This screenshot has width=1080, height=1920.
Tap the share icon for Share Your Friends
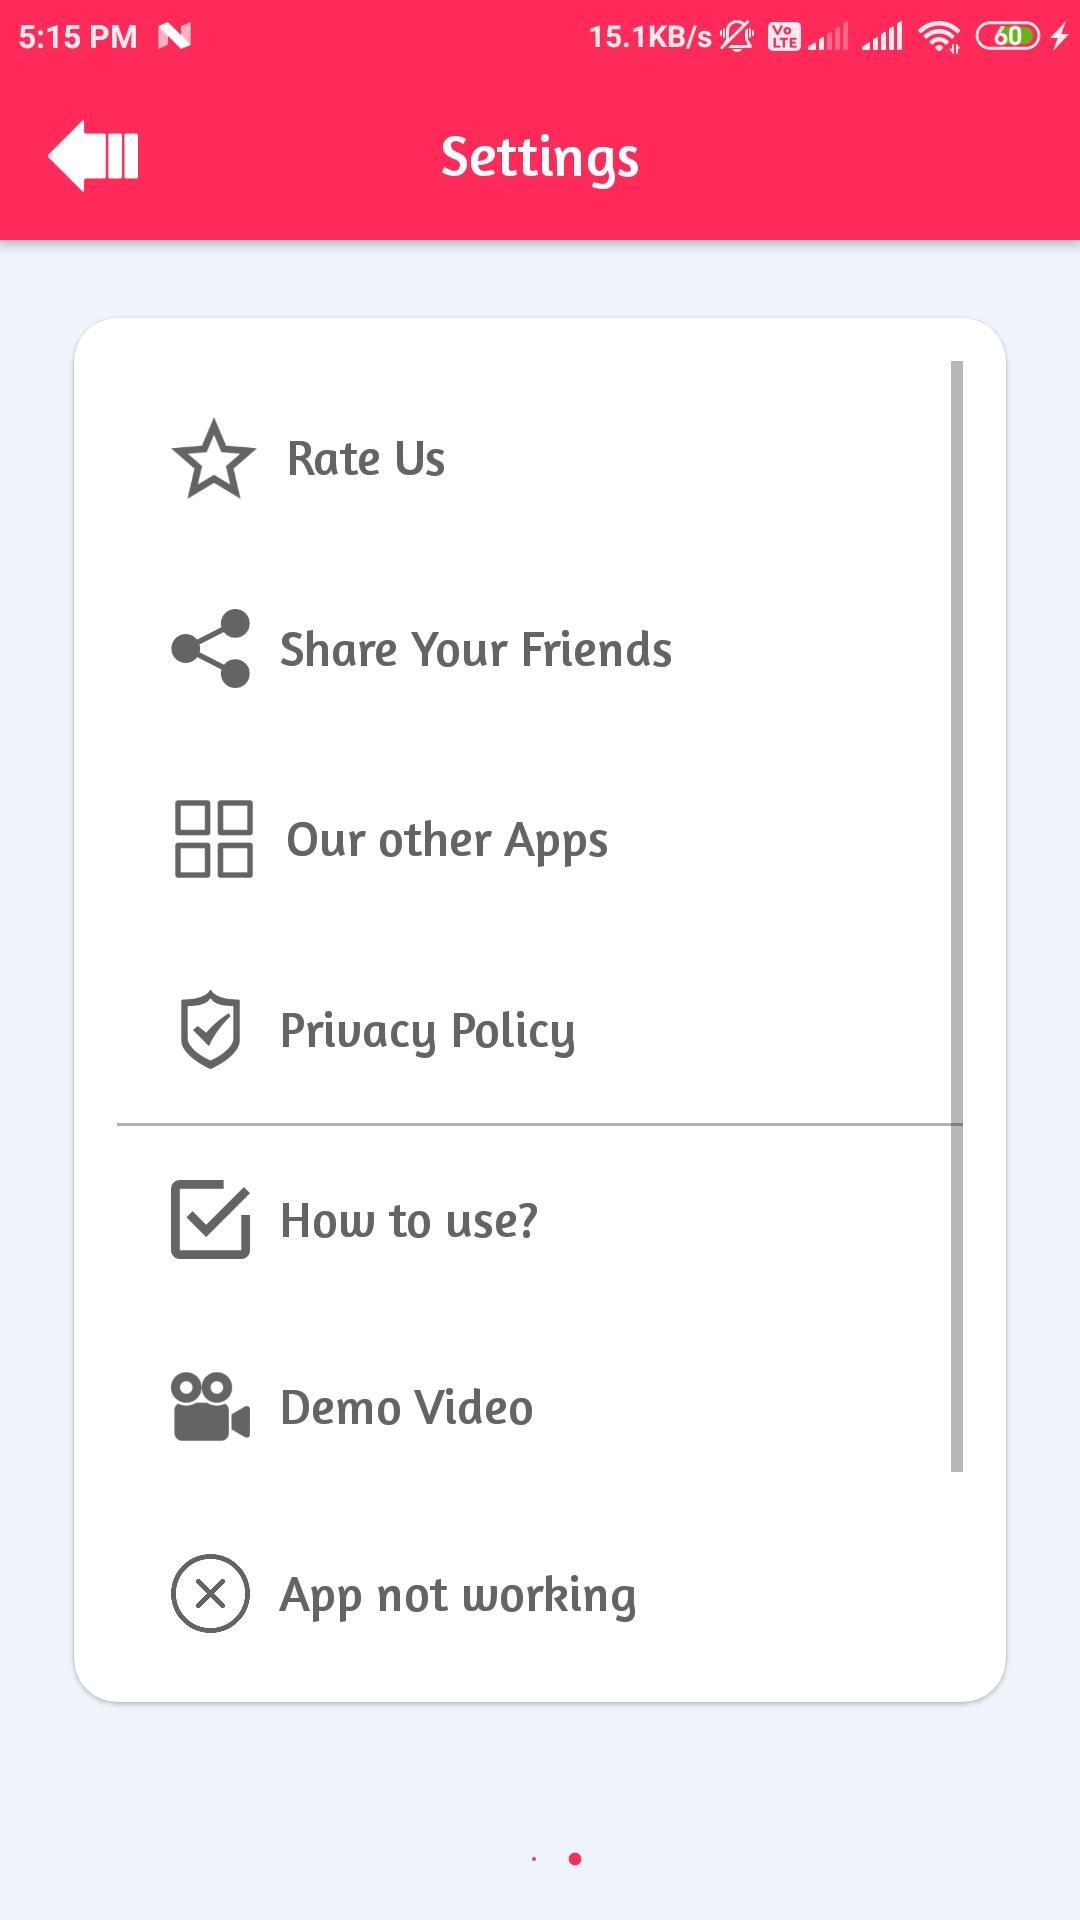pos(210,648)
